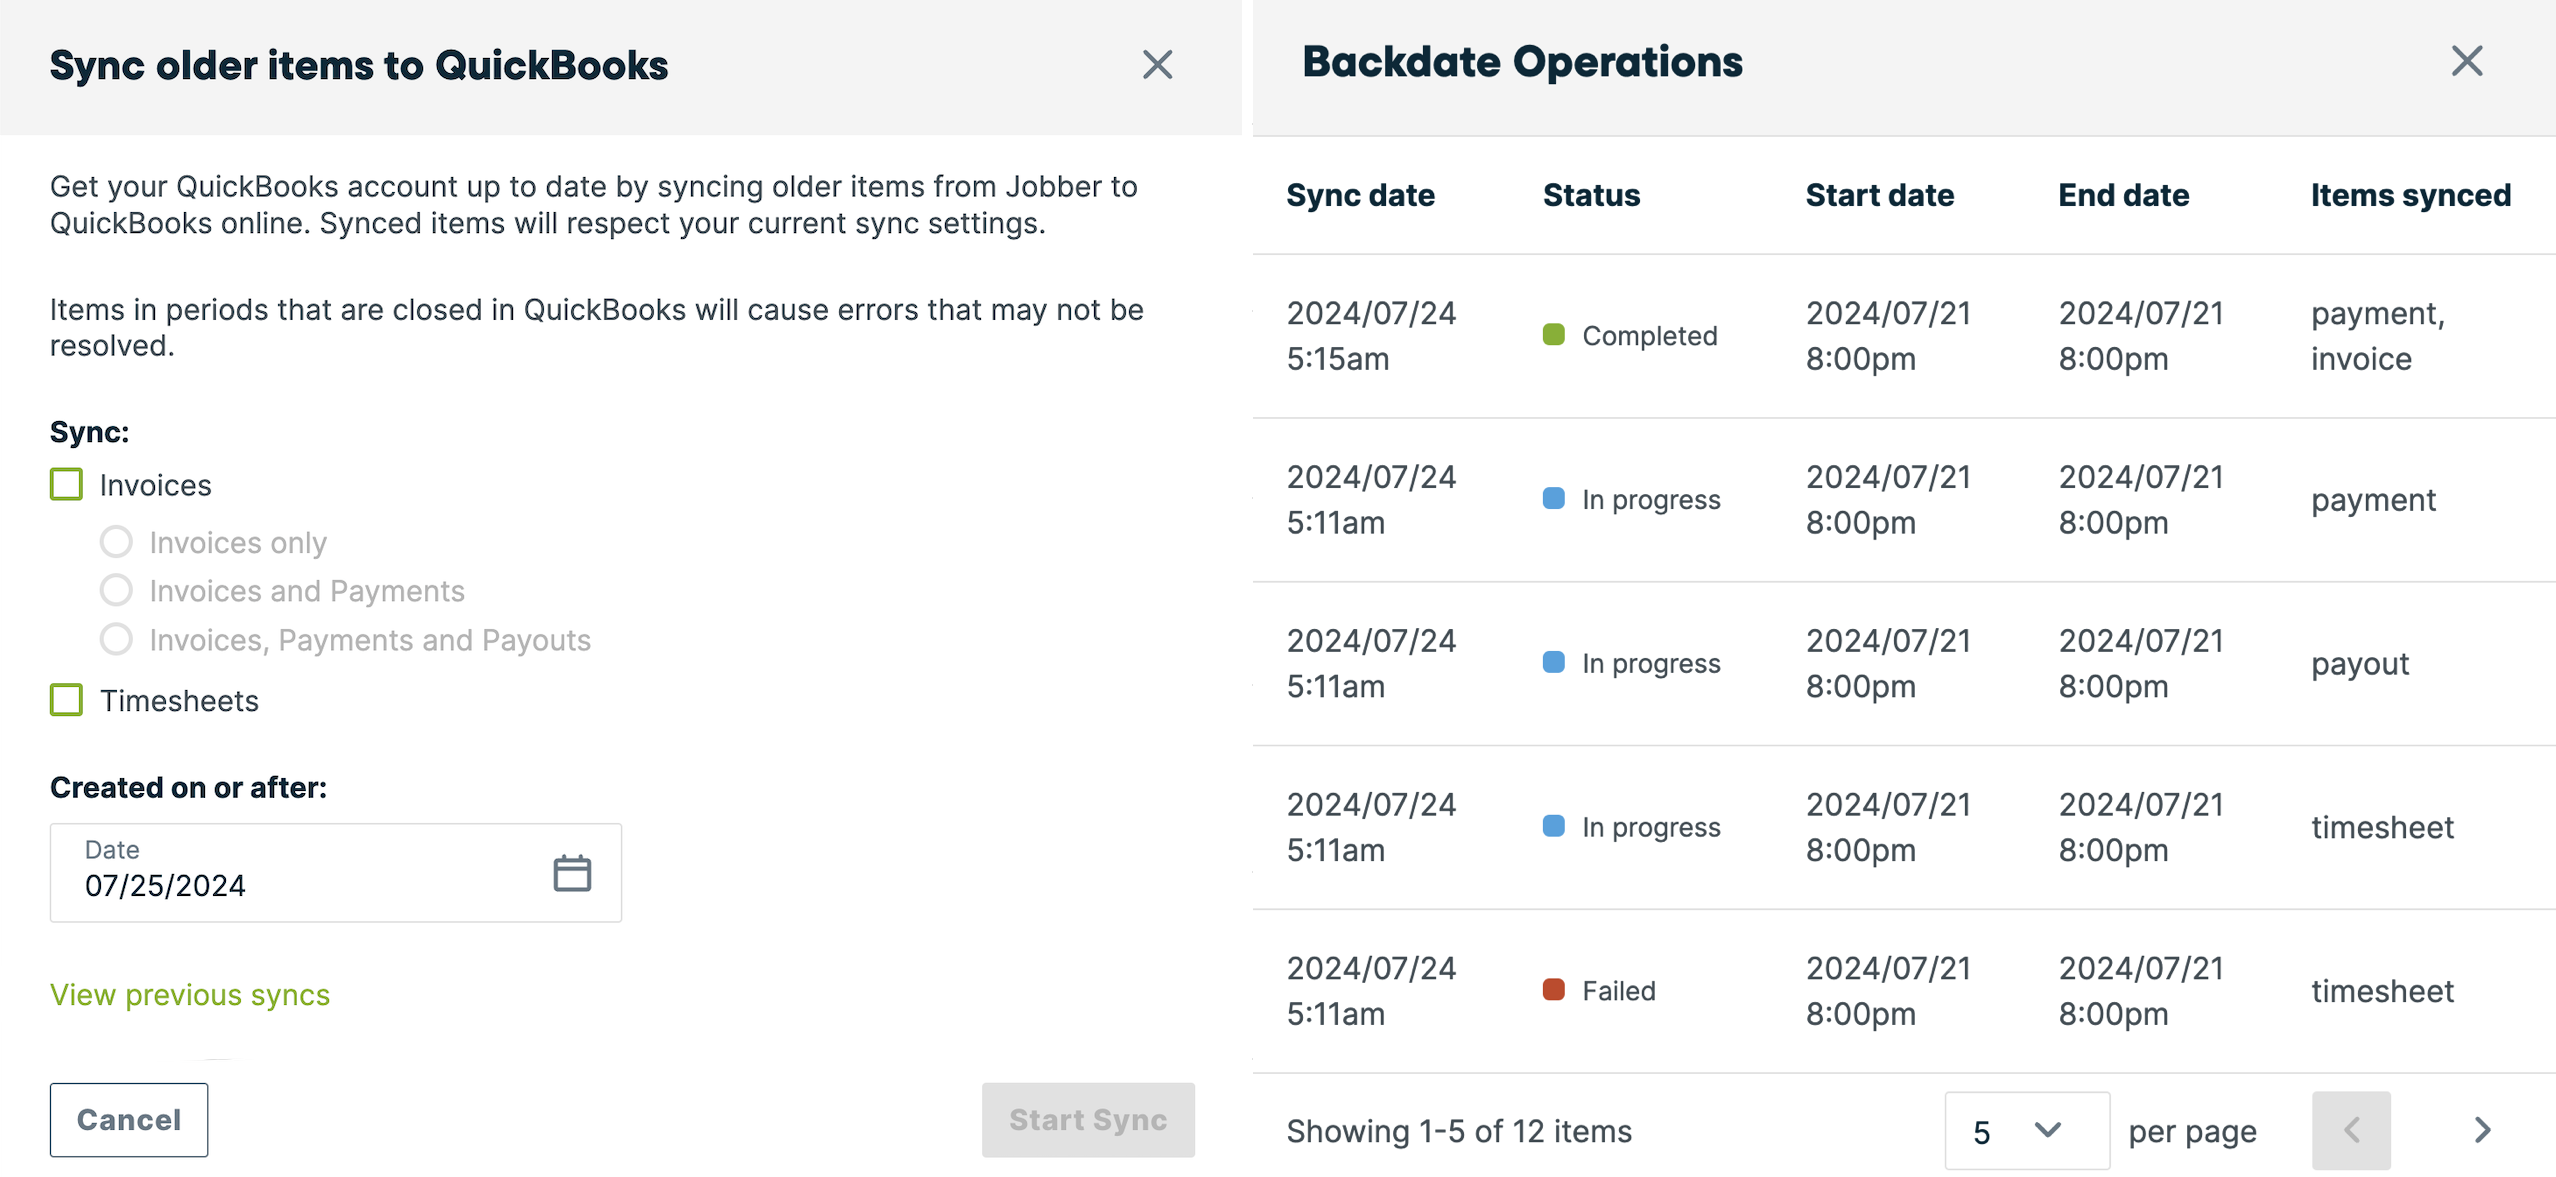
Task: Sort by the Sync date column header
Action: pyautogui.click(x=1361, y=194)
